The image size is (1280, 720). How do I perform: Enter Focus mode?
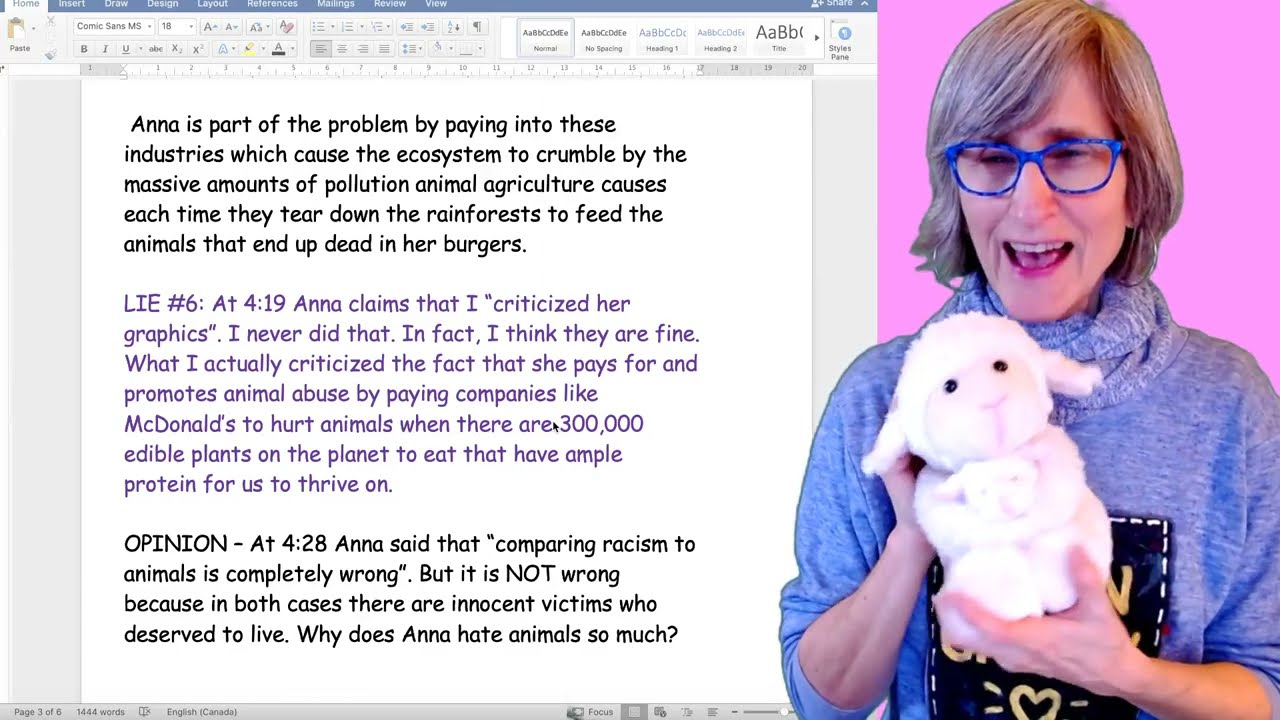click(590, 712)
